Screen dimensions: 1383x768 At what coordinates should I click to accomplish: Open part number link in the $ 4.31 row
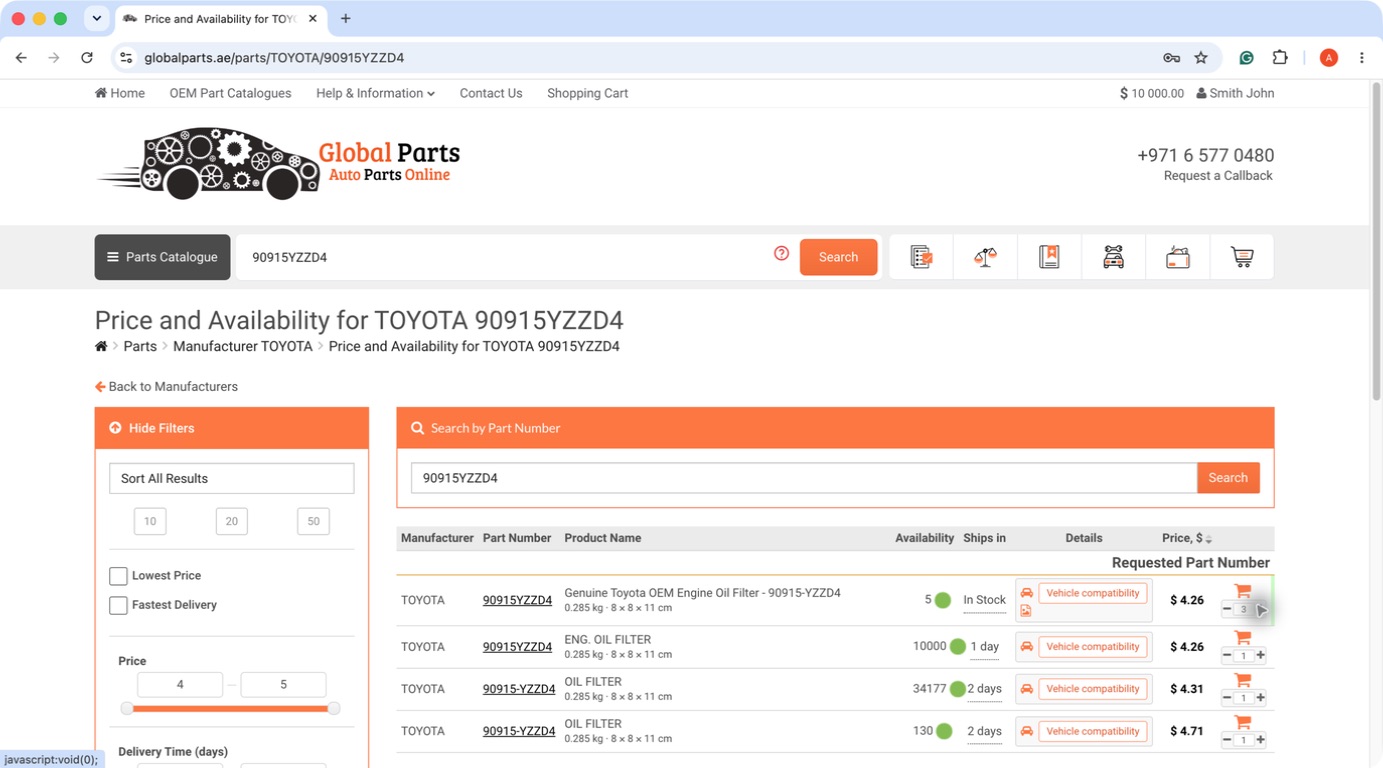coord(519,689)
